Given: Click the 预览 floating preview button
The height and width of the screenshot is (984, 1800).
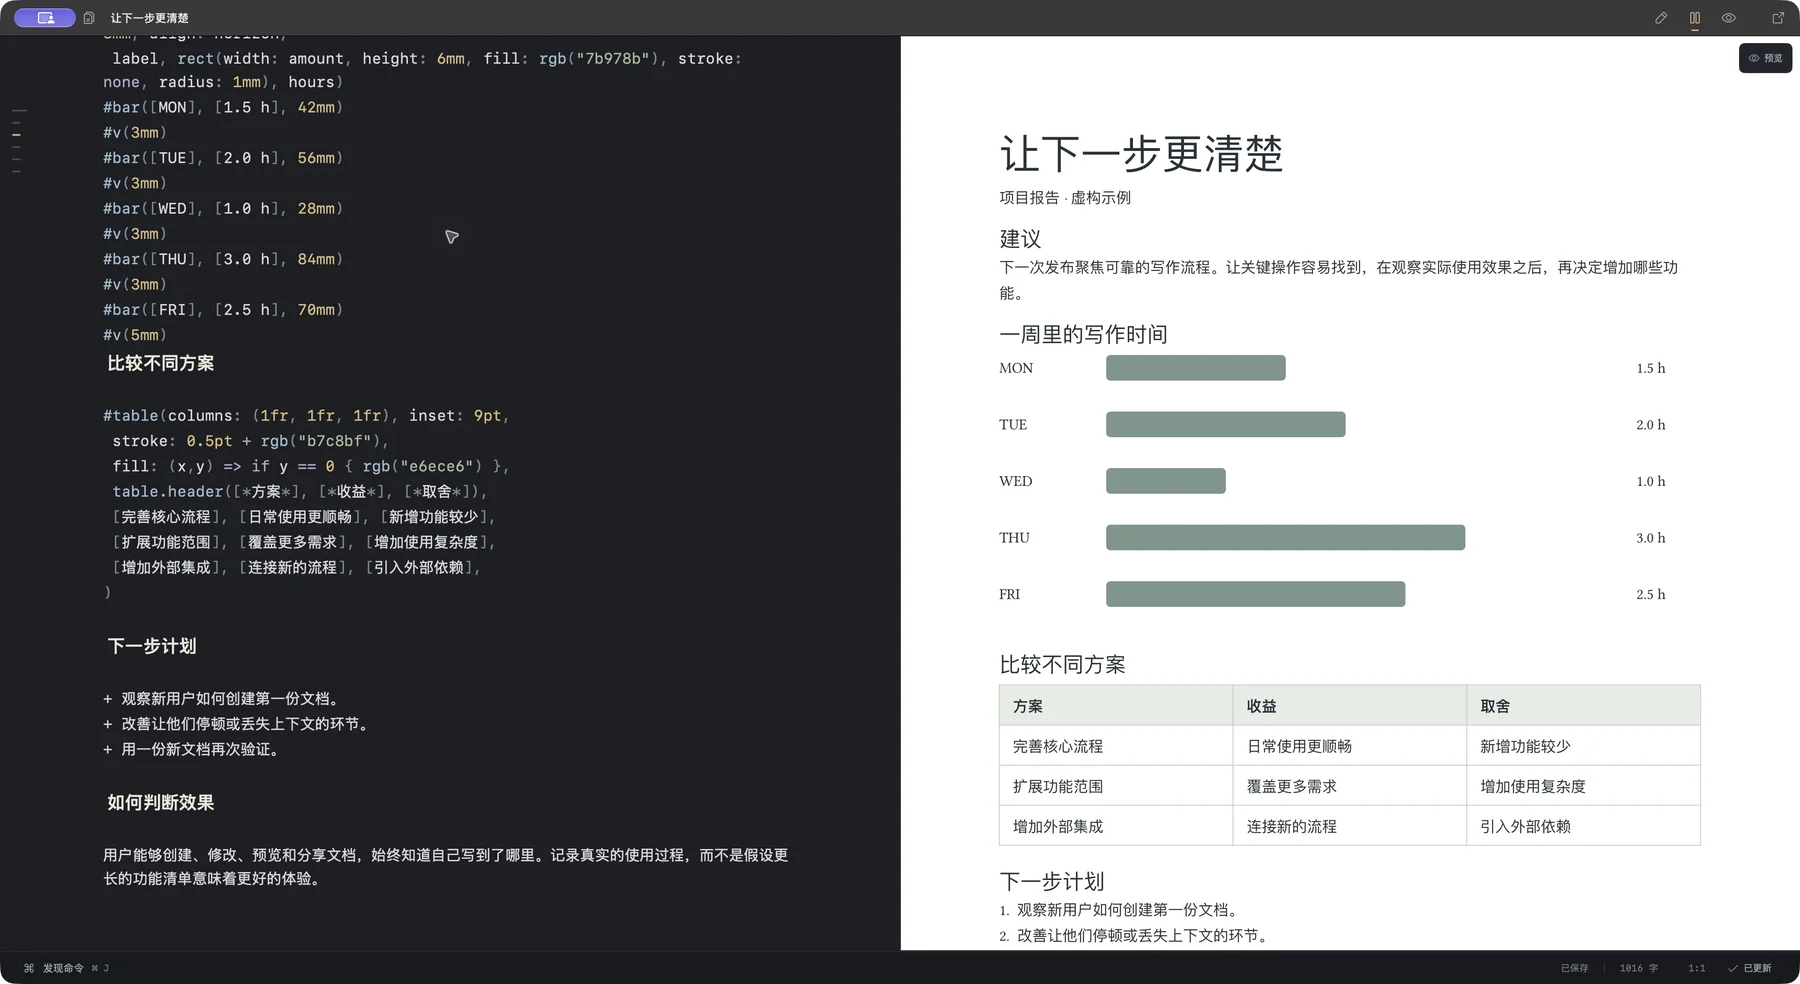Looking at the screenshot, I should (1765, 58).
